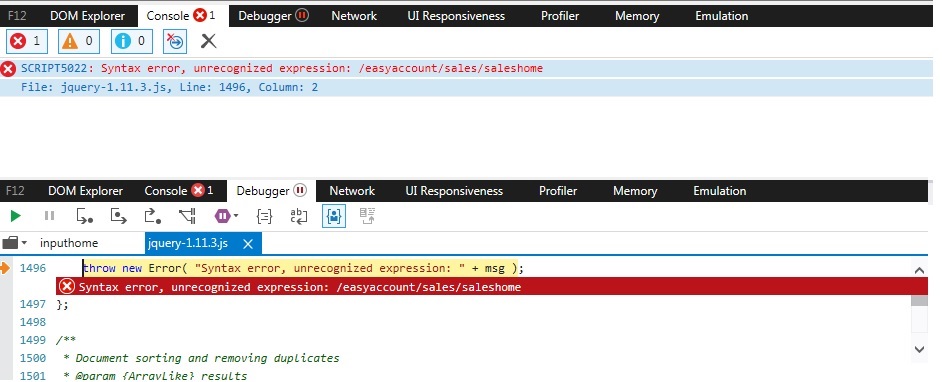Viewport: 942px width, 382px height.
Task: Toggle pretty print curly braces icon
Action: [264, 216]
